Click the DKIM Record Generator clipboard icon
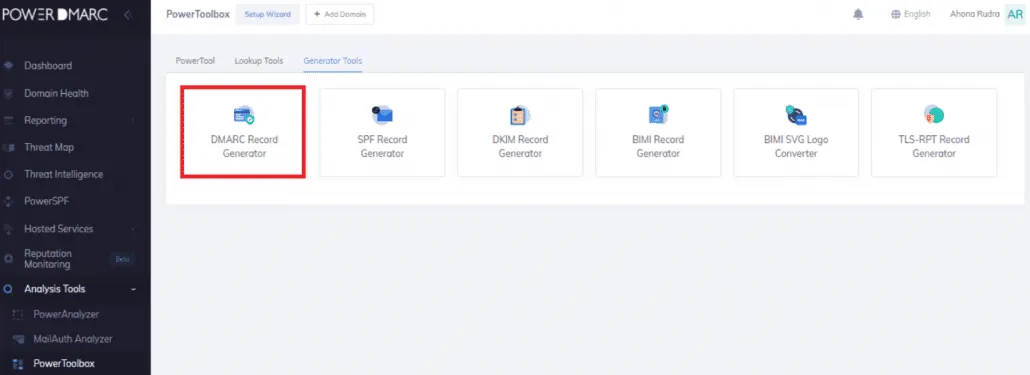 point(520,116)
